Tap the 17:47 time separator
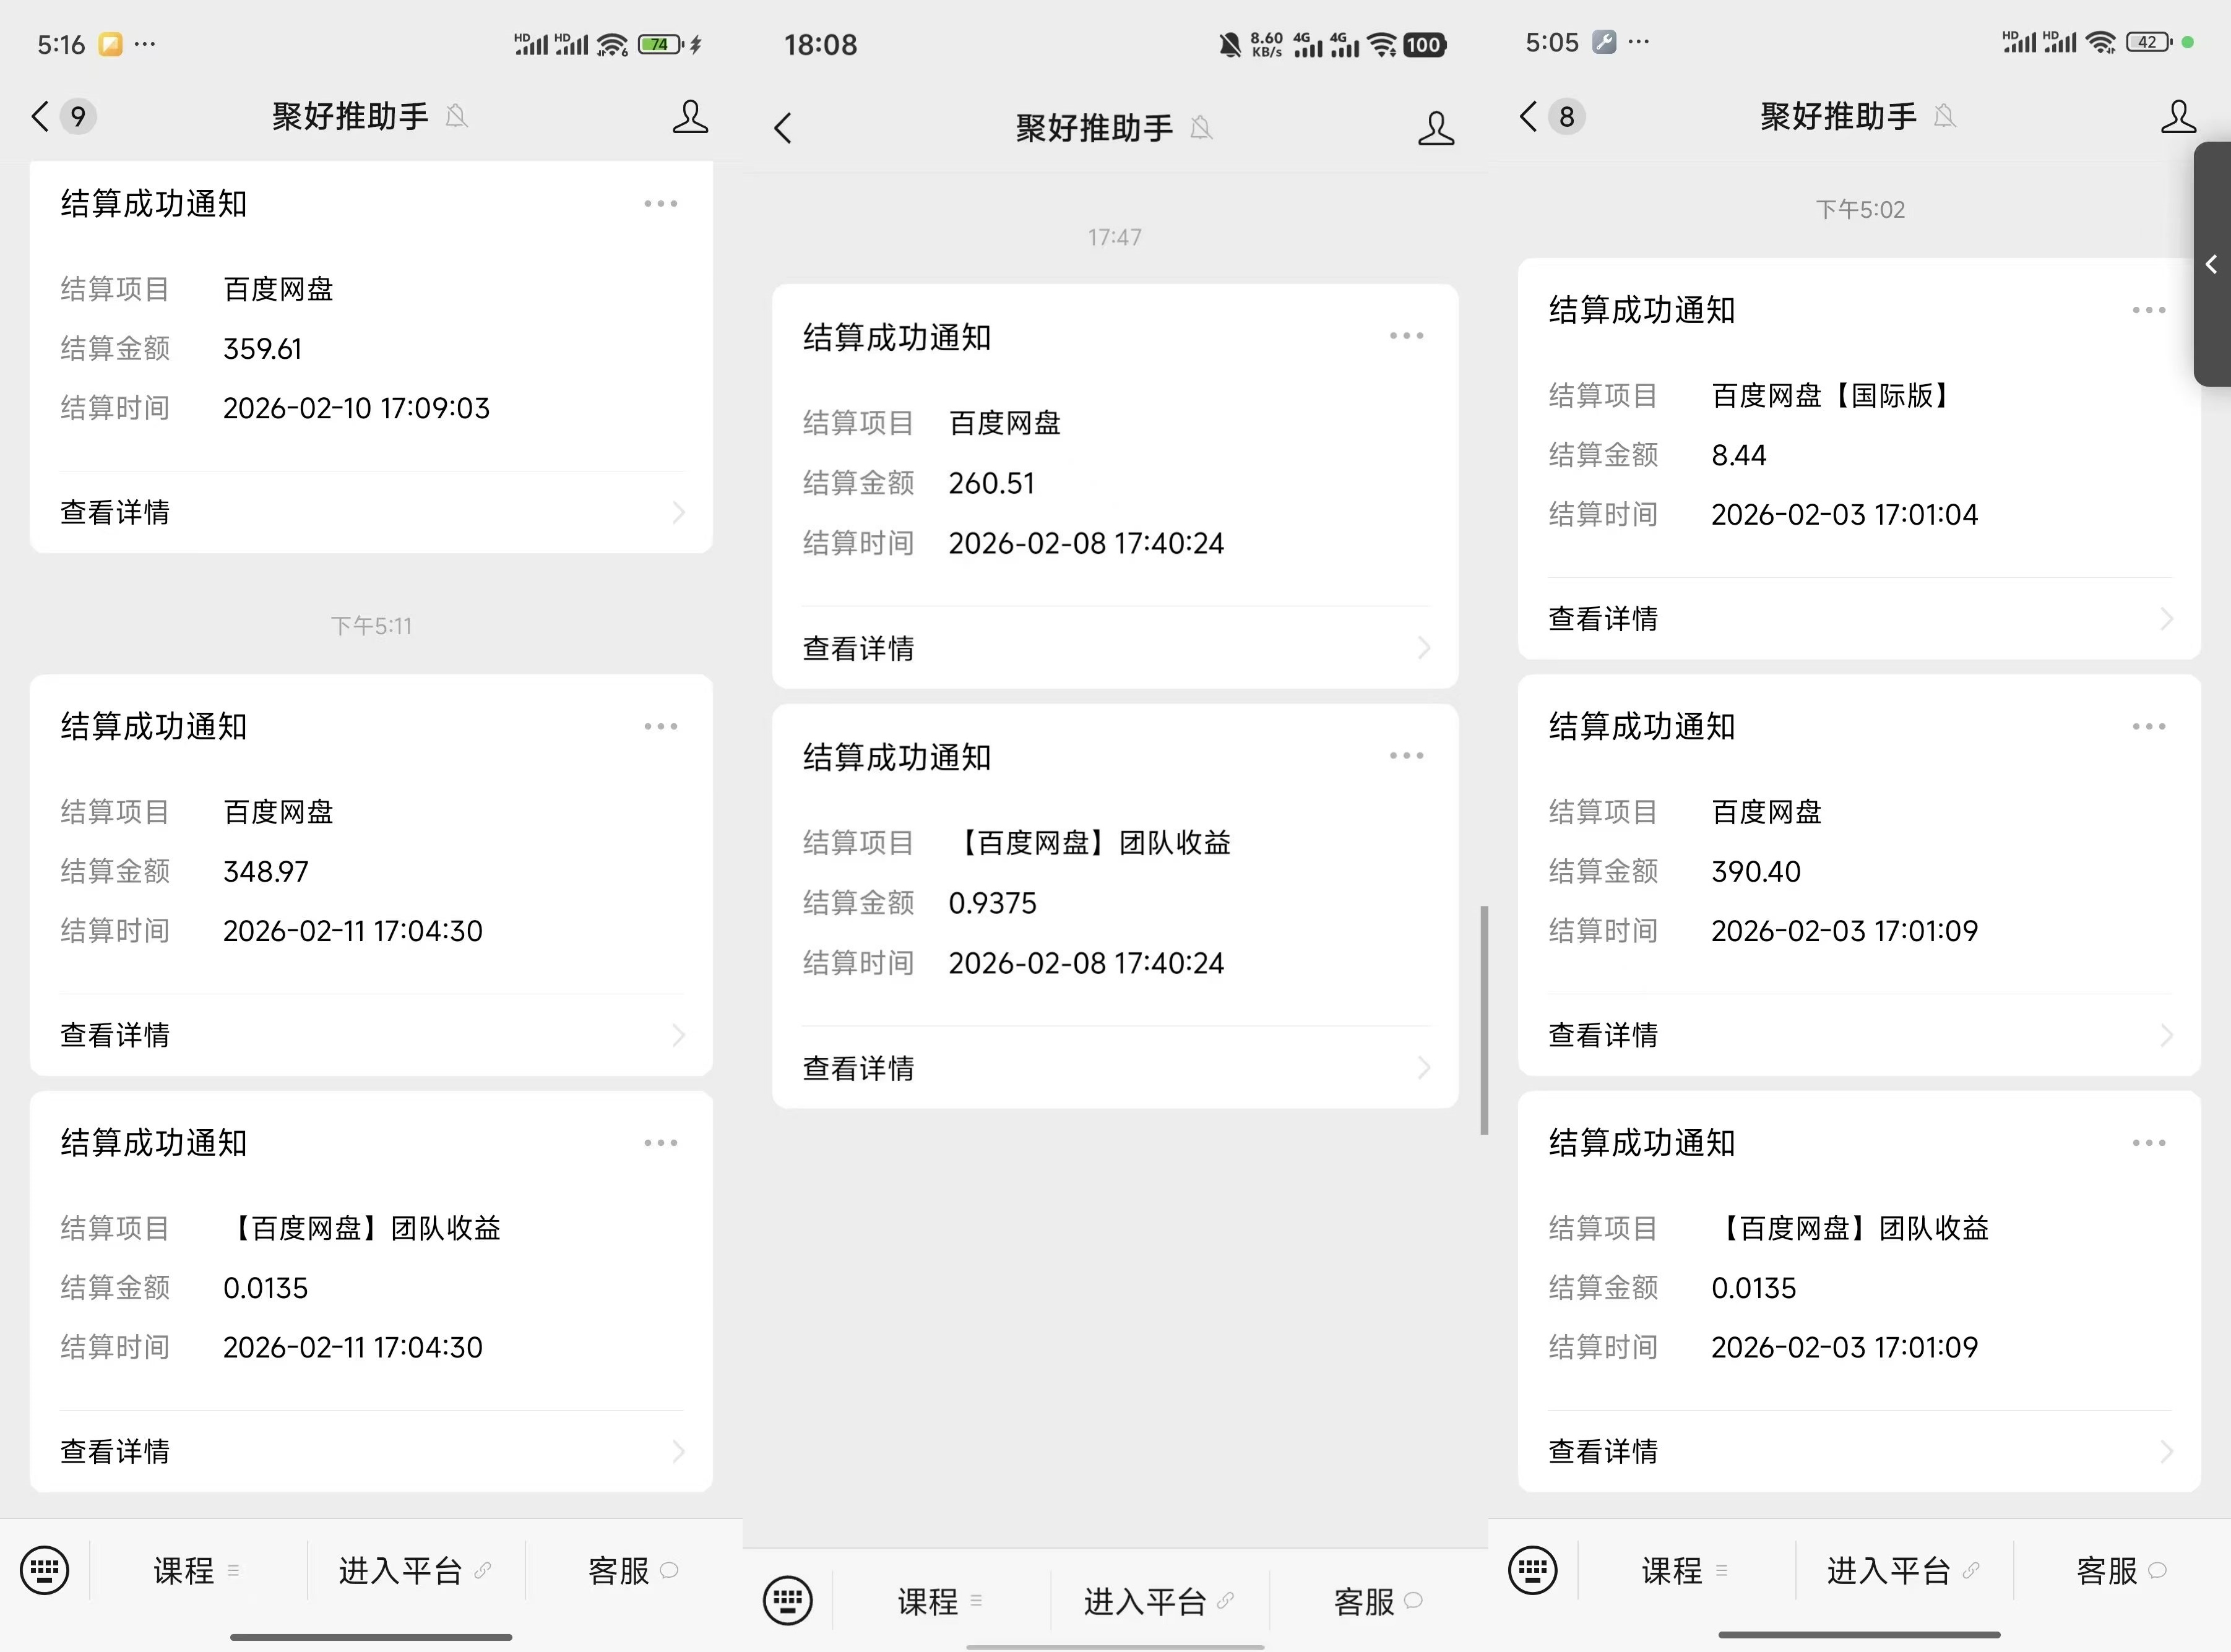Image resolution: width=2231 pixels, height=1652 pixels. [1114, 238]
